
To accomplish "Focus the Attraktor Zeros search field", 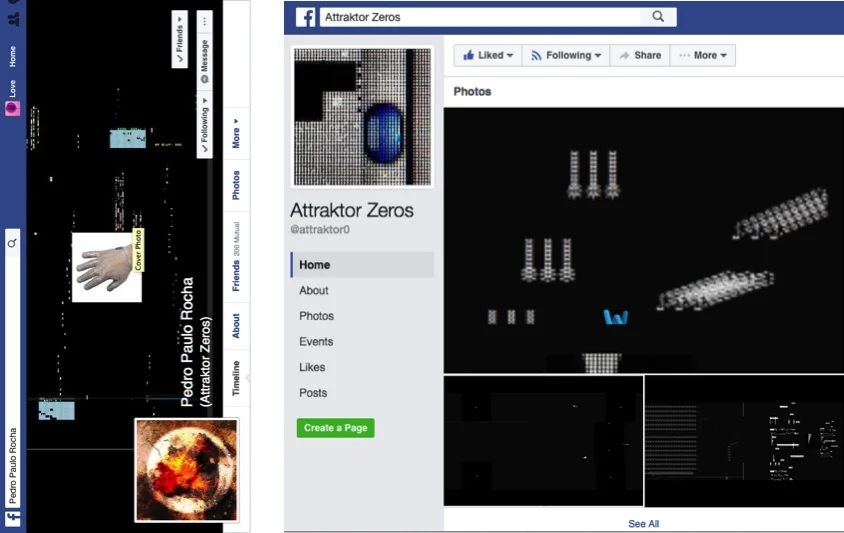I will (x=480, y=17).
